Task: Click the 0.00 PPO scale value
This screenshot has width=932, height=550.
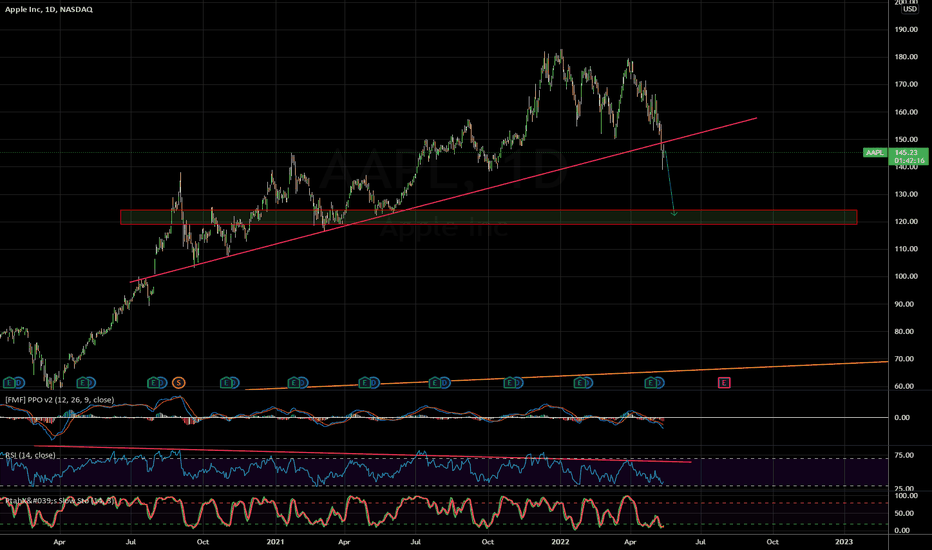Action: click(x=902, y=417)
